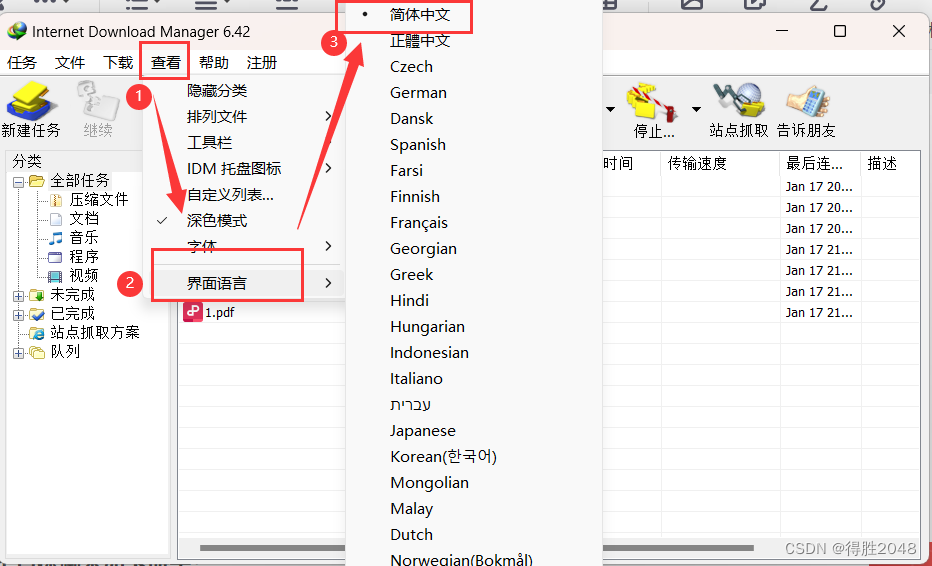
Task: Select 站点抓取方案 in the tree
Action: [x=95, y=332]
